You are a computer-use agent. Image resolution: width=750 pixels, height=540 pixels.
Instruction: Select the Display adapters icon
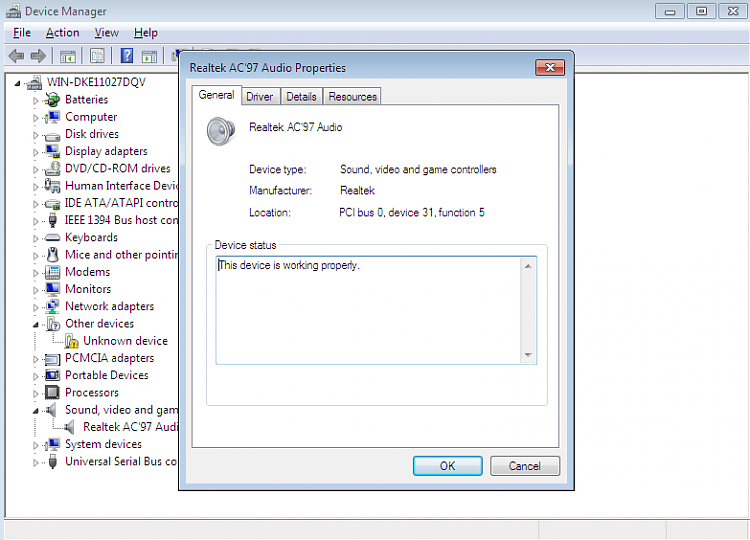(52, 151)
